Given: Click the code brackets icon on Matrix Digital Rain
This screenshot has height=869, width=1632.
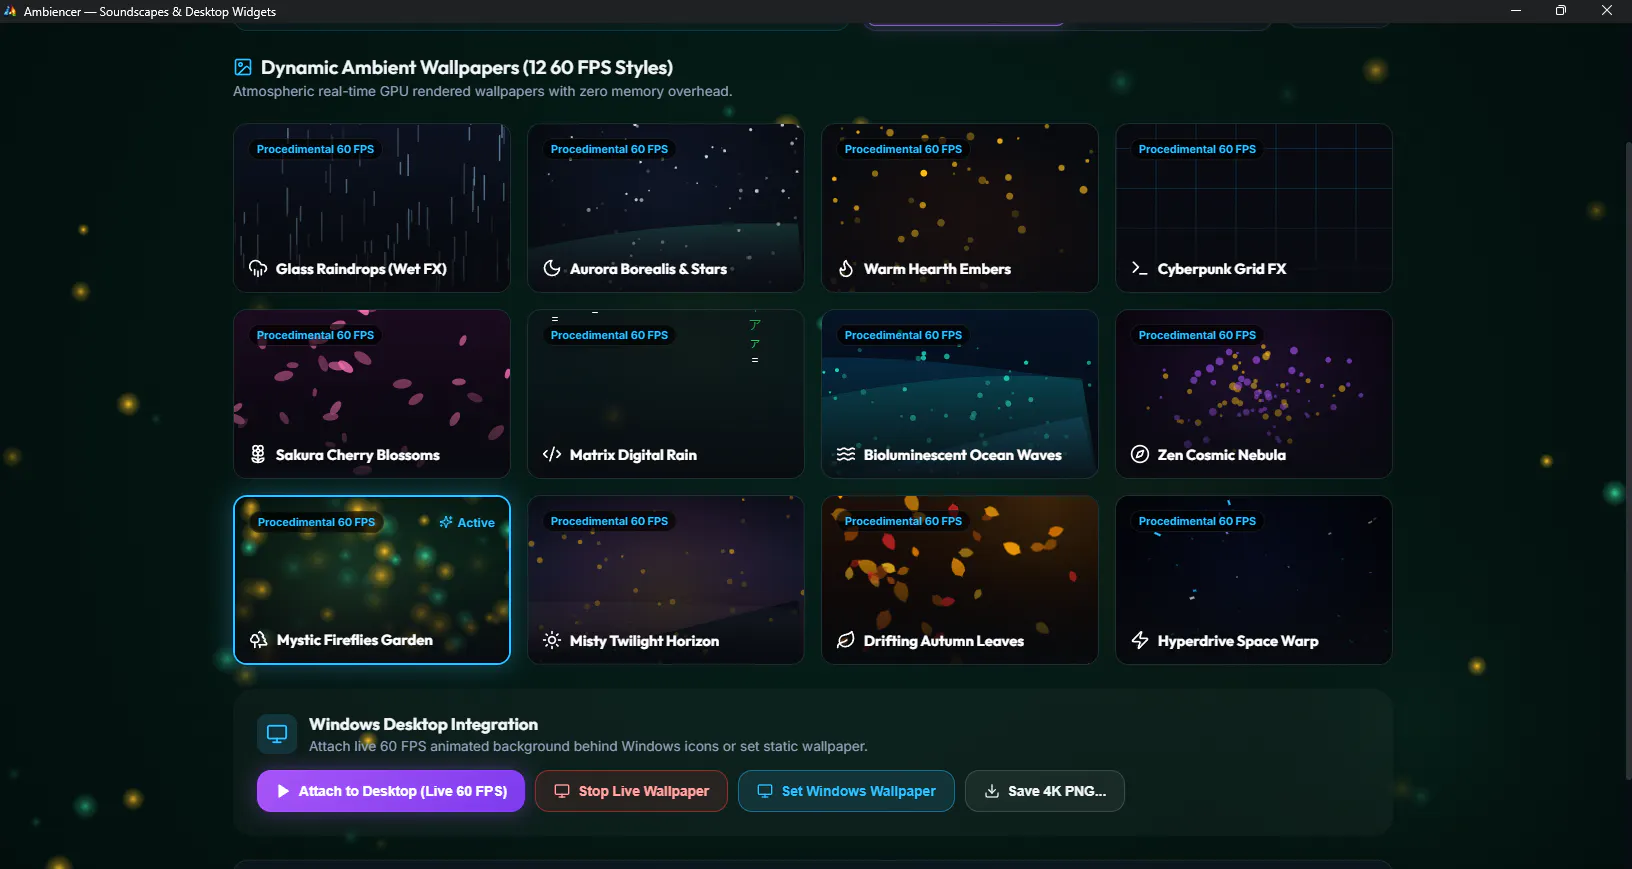Looking at the screenshot, I should [x=552, y=455].
